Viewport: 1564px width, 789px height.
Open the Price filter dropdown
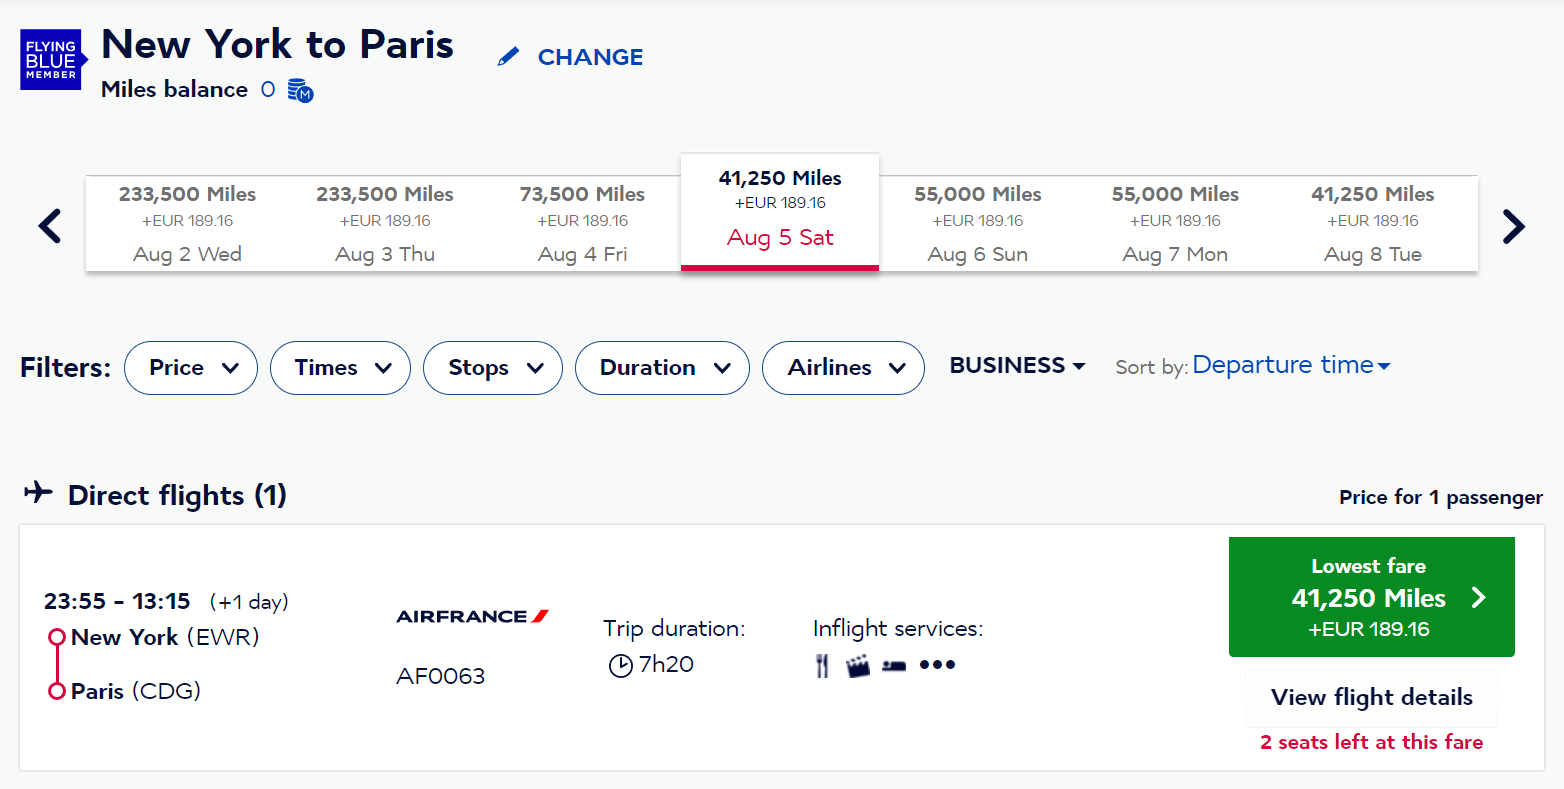(x=191, y=368)
